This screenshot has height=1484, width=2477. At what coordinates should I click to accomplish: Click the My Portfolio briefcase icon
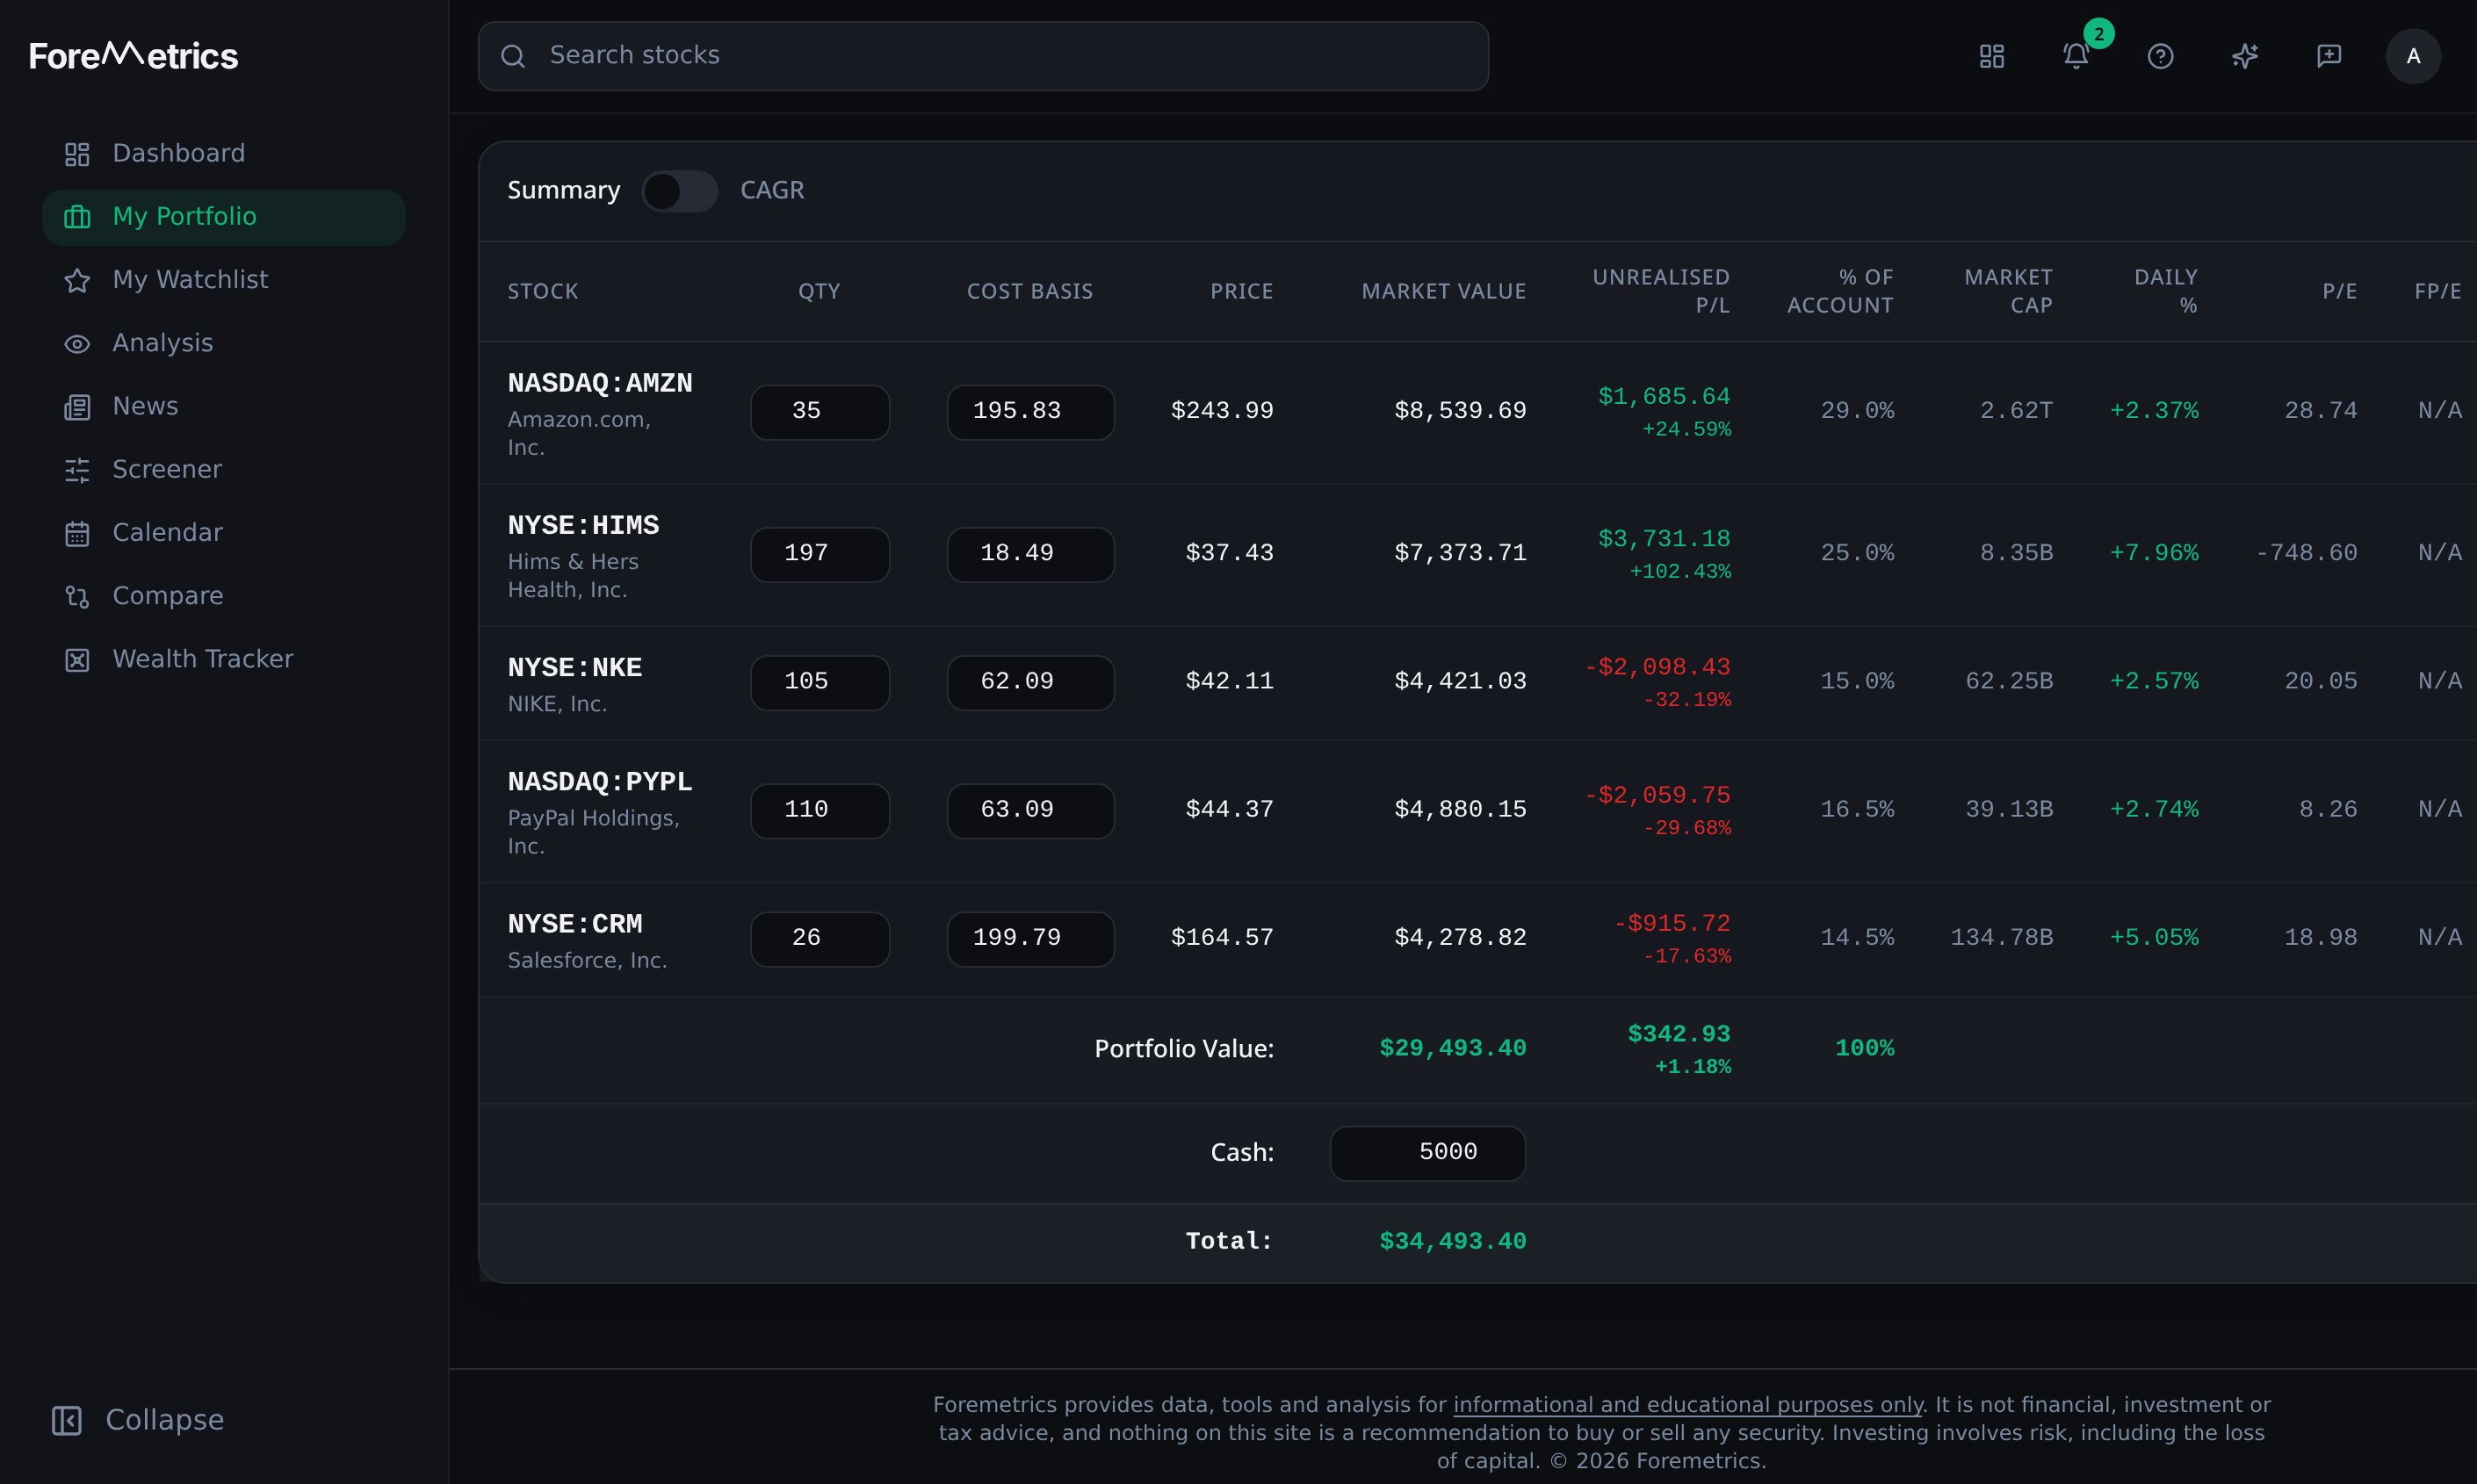click(x=77, y=217)
